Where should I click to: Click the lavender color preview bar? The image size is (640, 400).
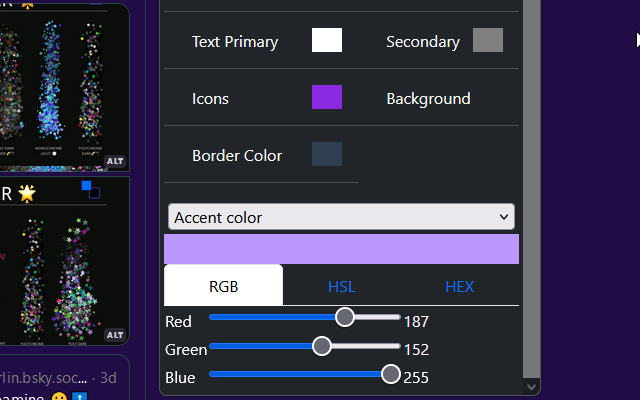[341, 249]
